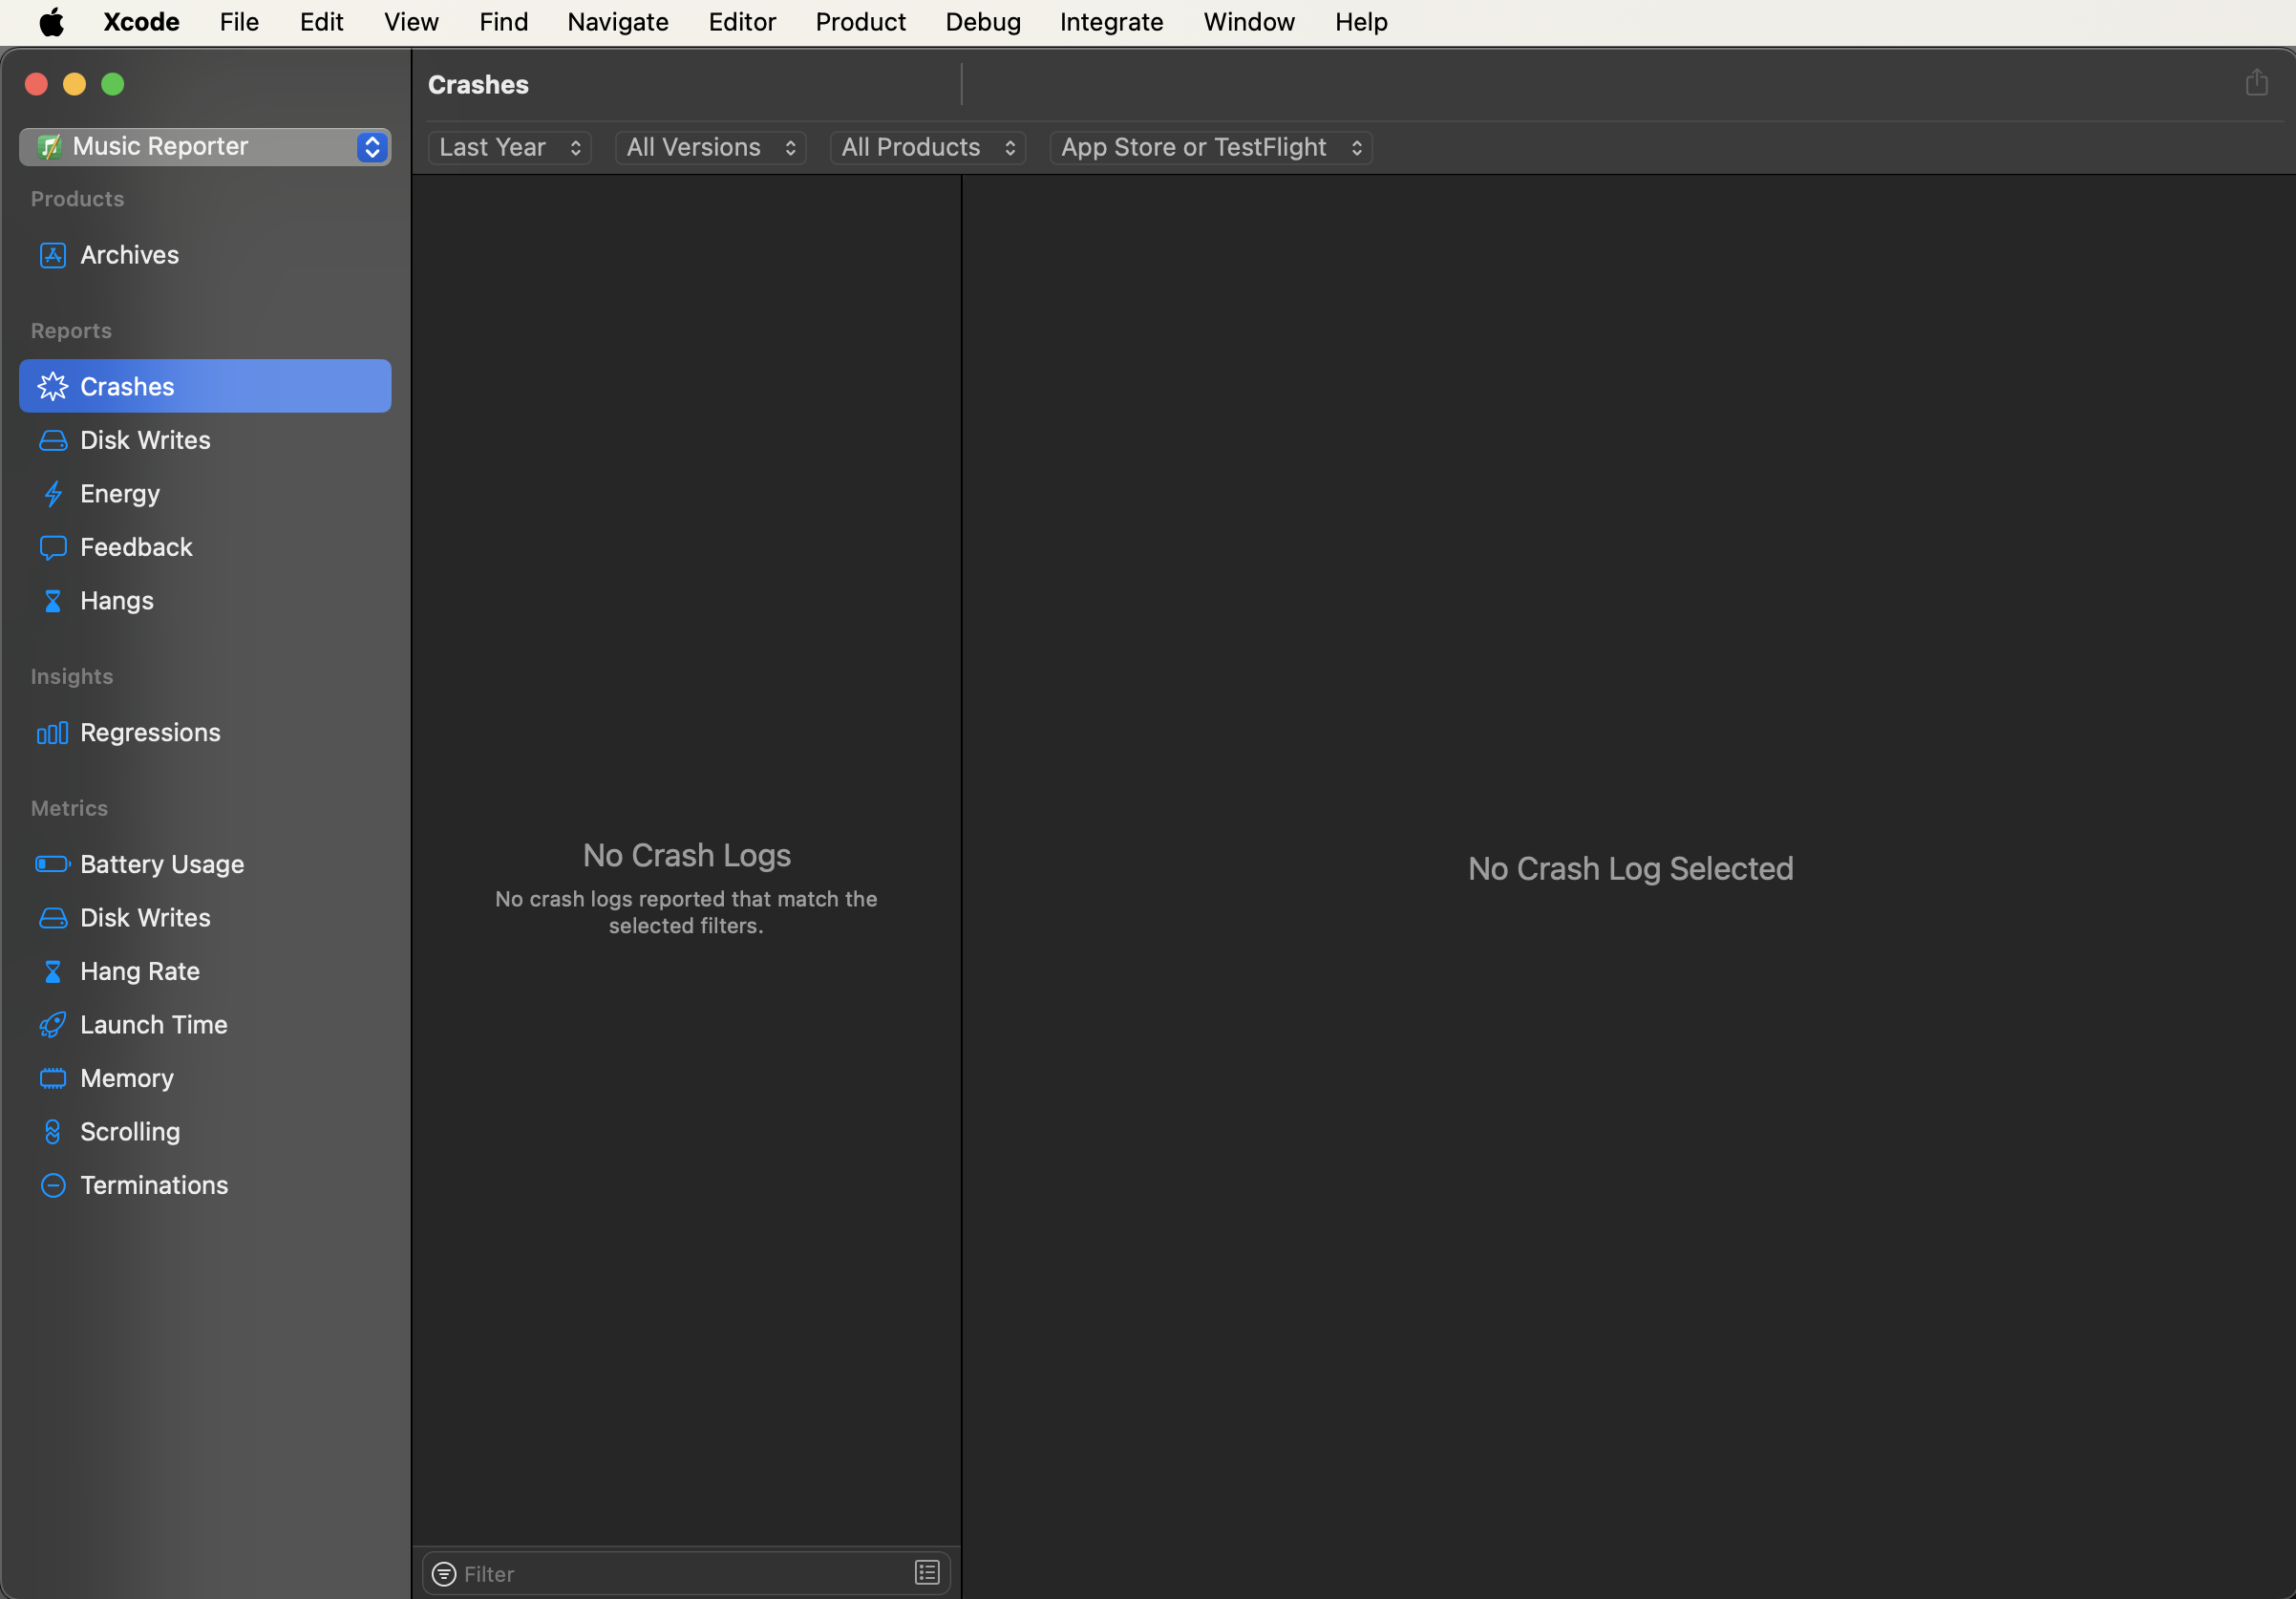Open the All Products dropdown
This screenshot has height=1599, width=2296.
[928, 148]
